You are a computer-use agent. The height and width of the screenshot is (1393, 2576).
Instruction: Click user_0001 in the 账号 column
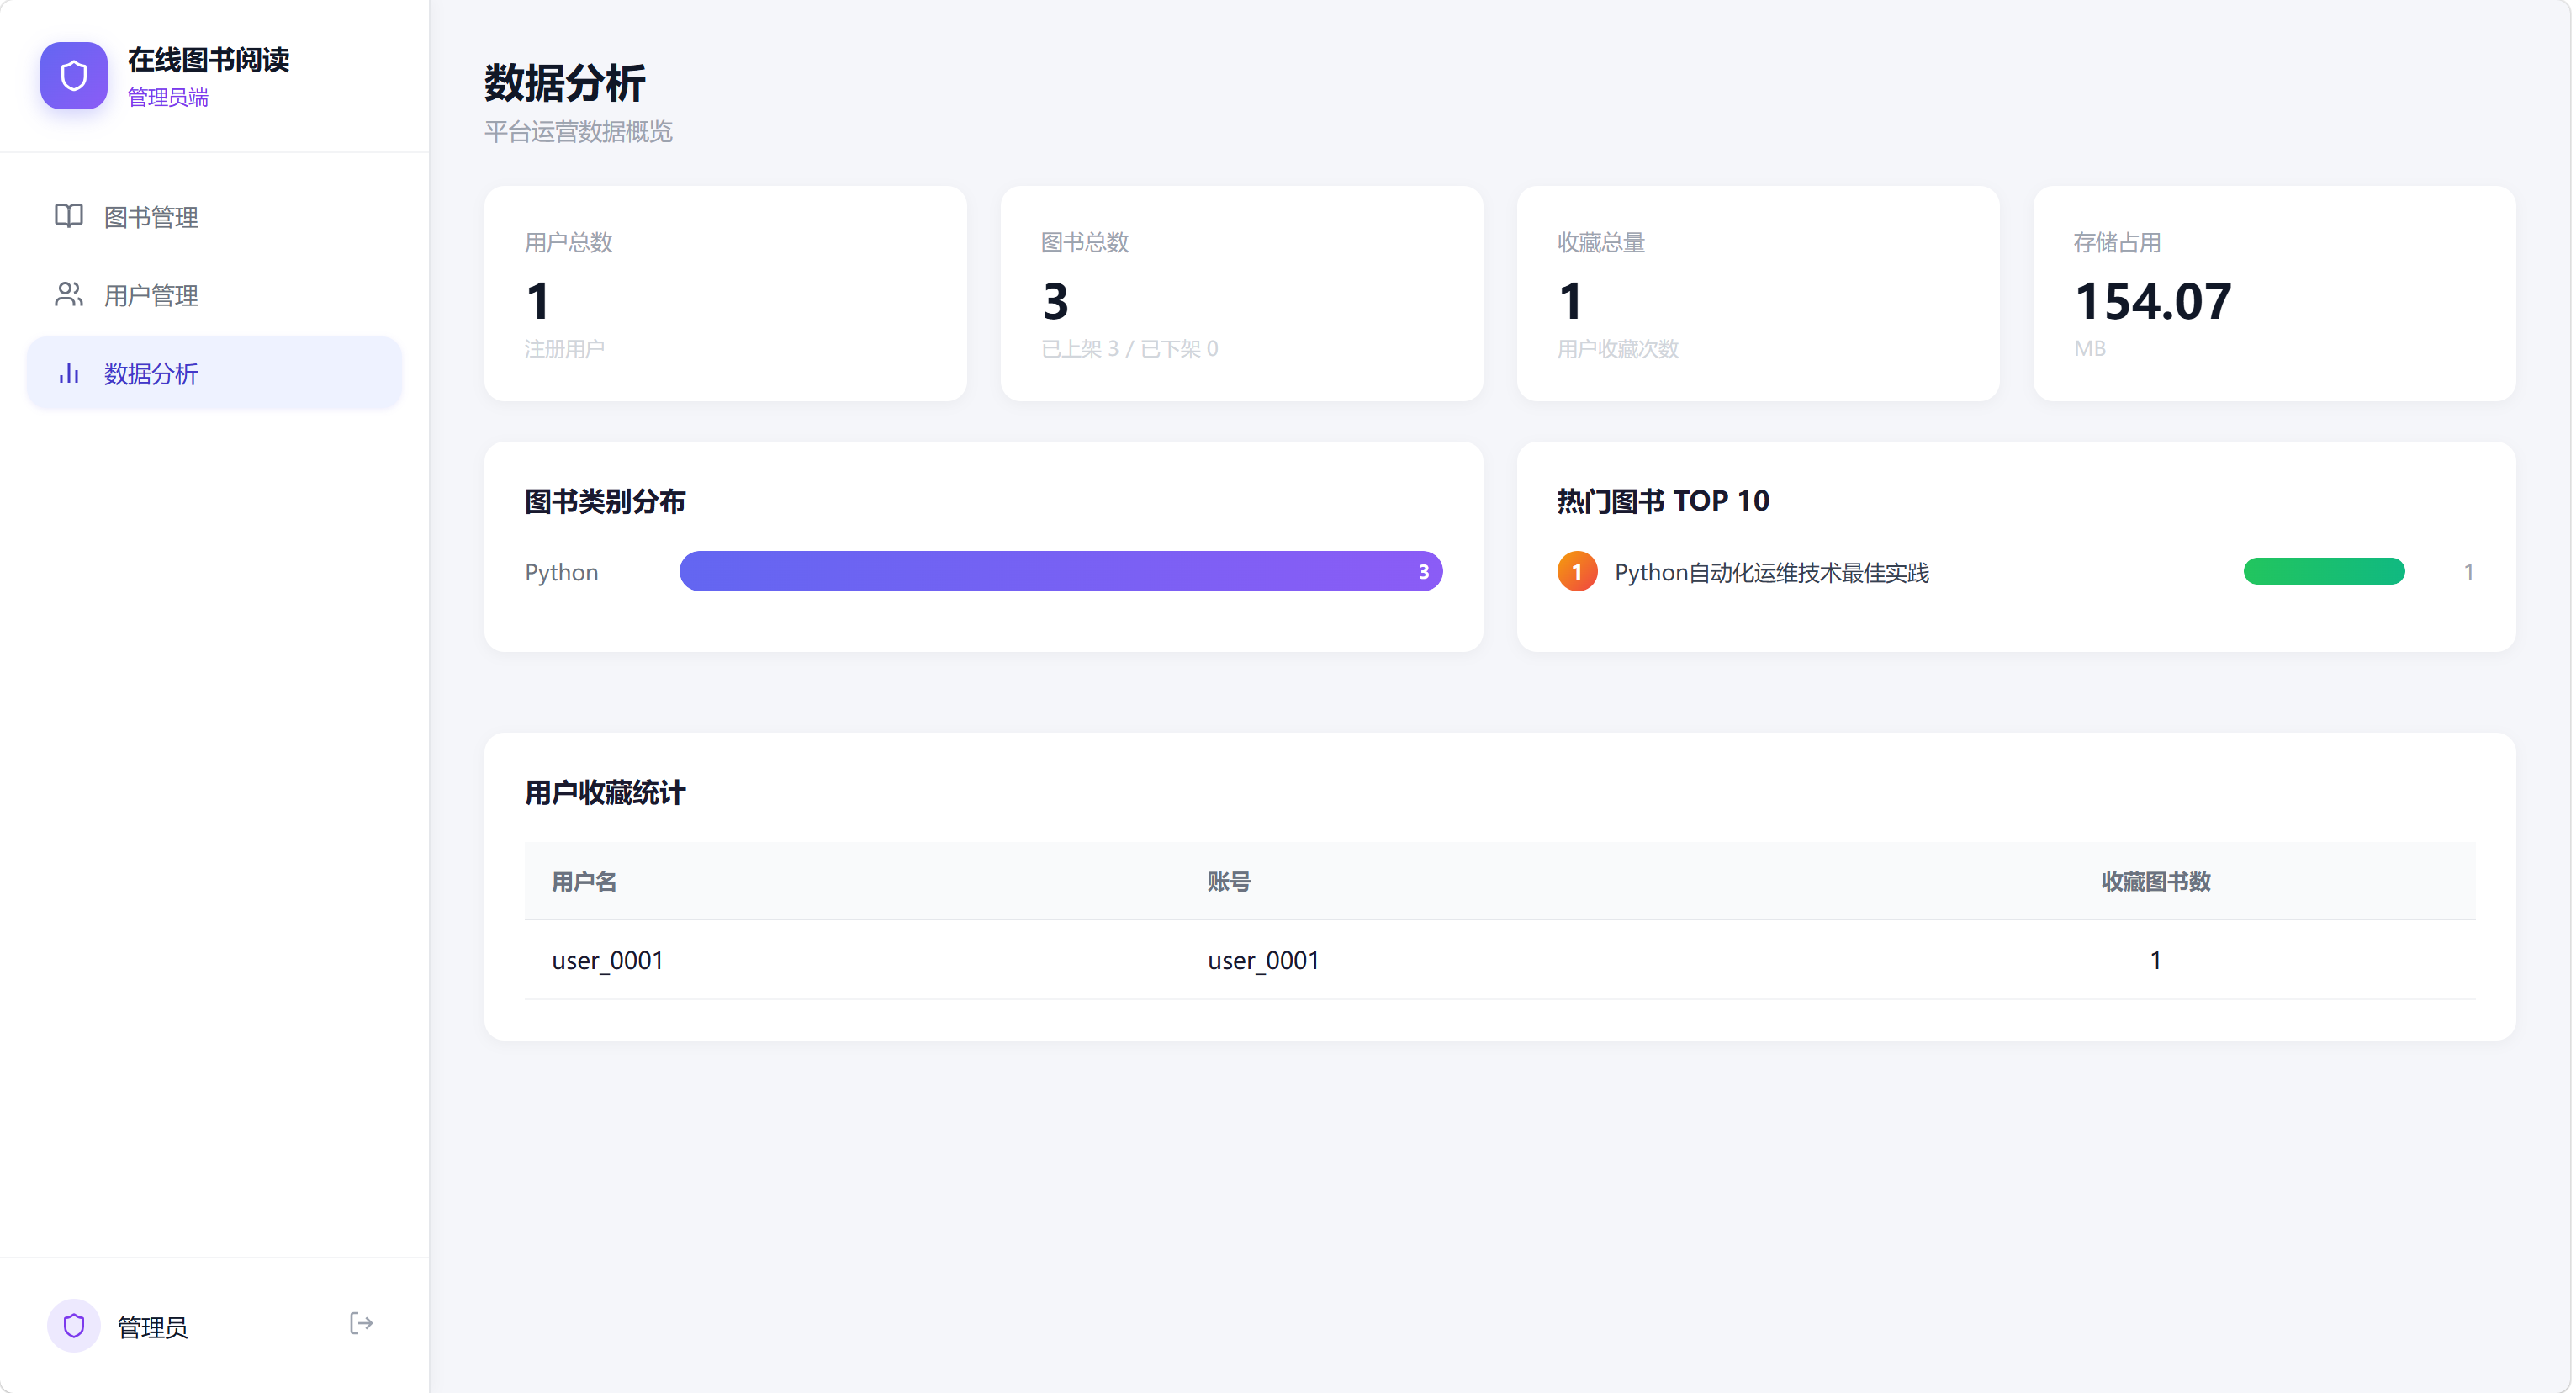1263,961
